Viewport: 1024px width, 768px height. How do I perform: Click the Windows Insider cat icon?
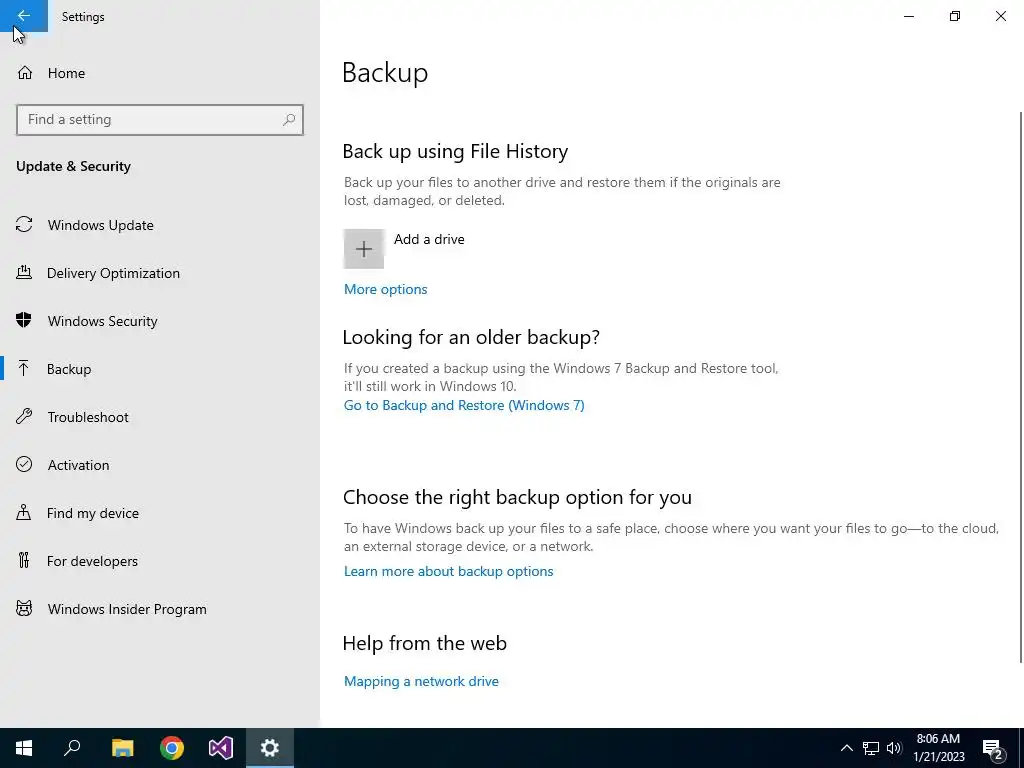click(24, 609)
